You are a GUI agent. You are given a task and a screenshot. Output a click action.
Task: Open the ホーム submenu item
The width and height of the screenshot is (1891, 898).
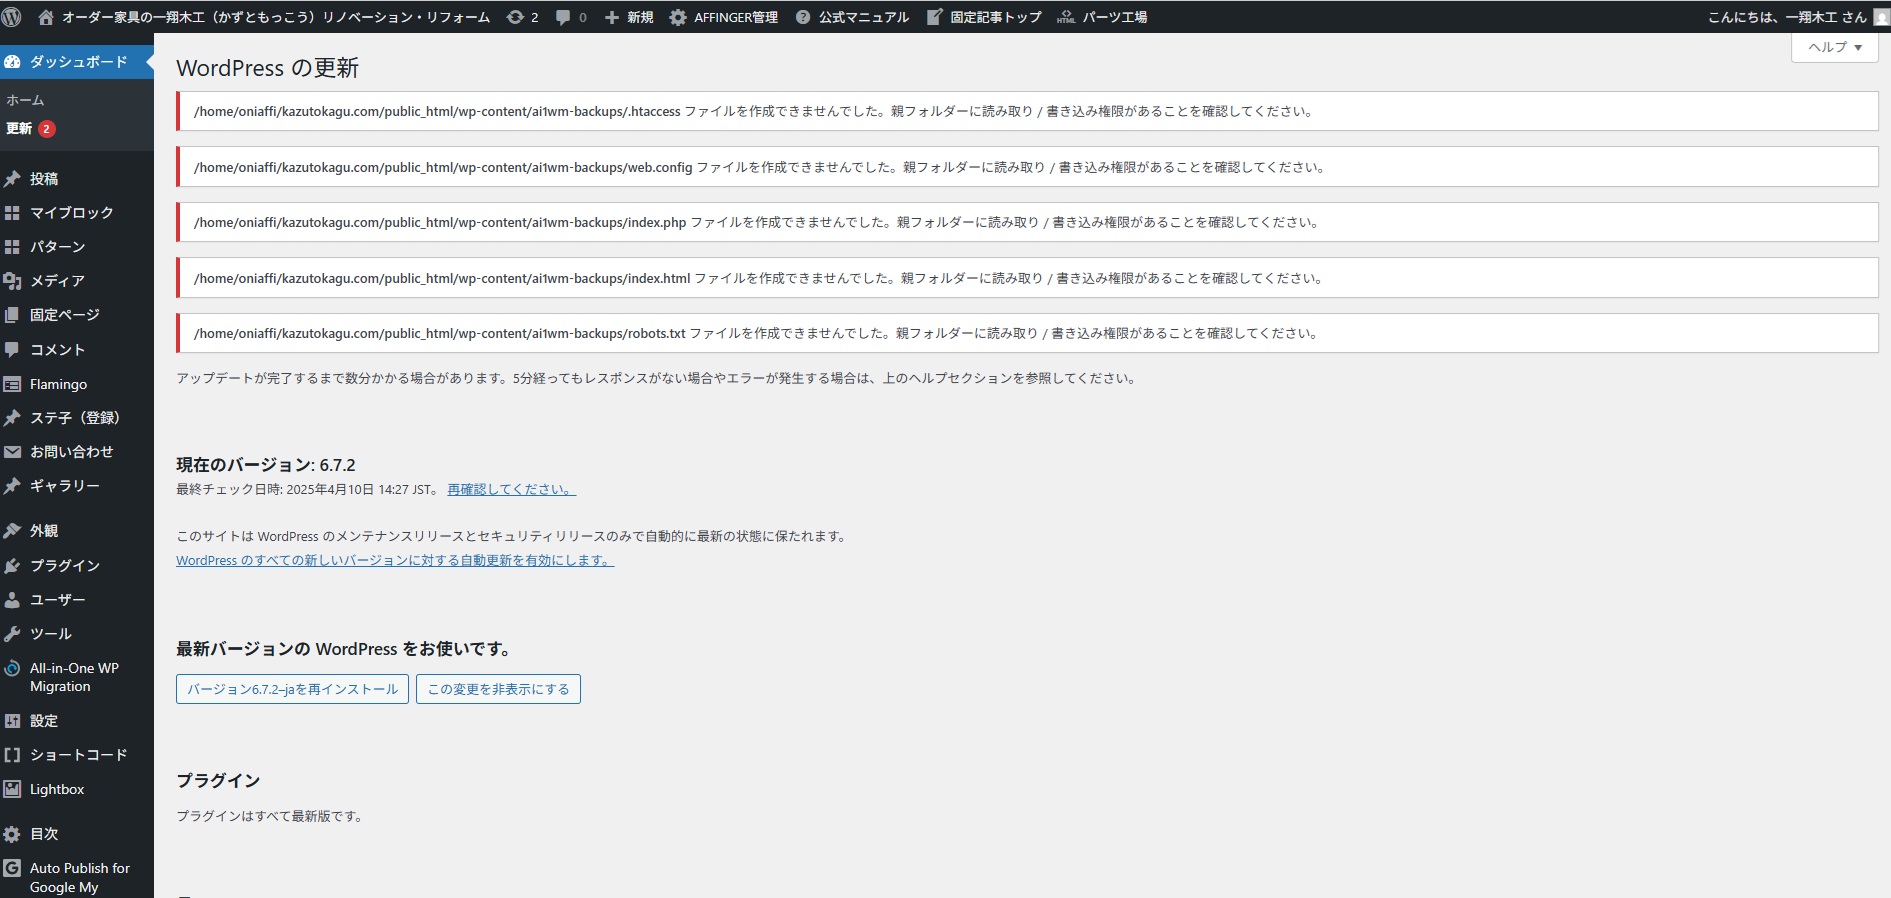pyautogui.click(x=25, y=100)
